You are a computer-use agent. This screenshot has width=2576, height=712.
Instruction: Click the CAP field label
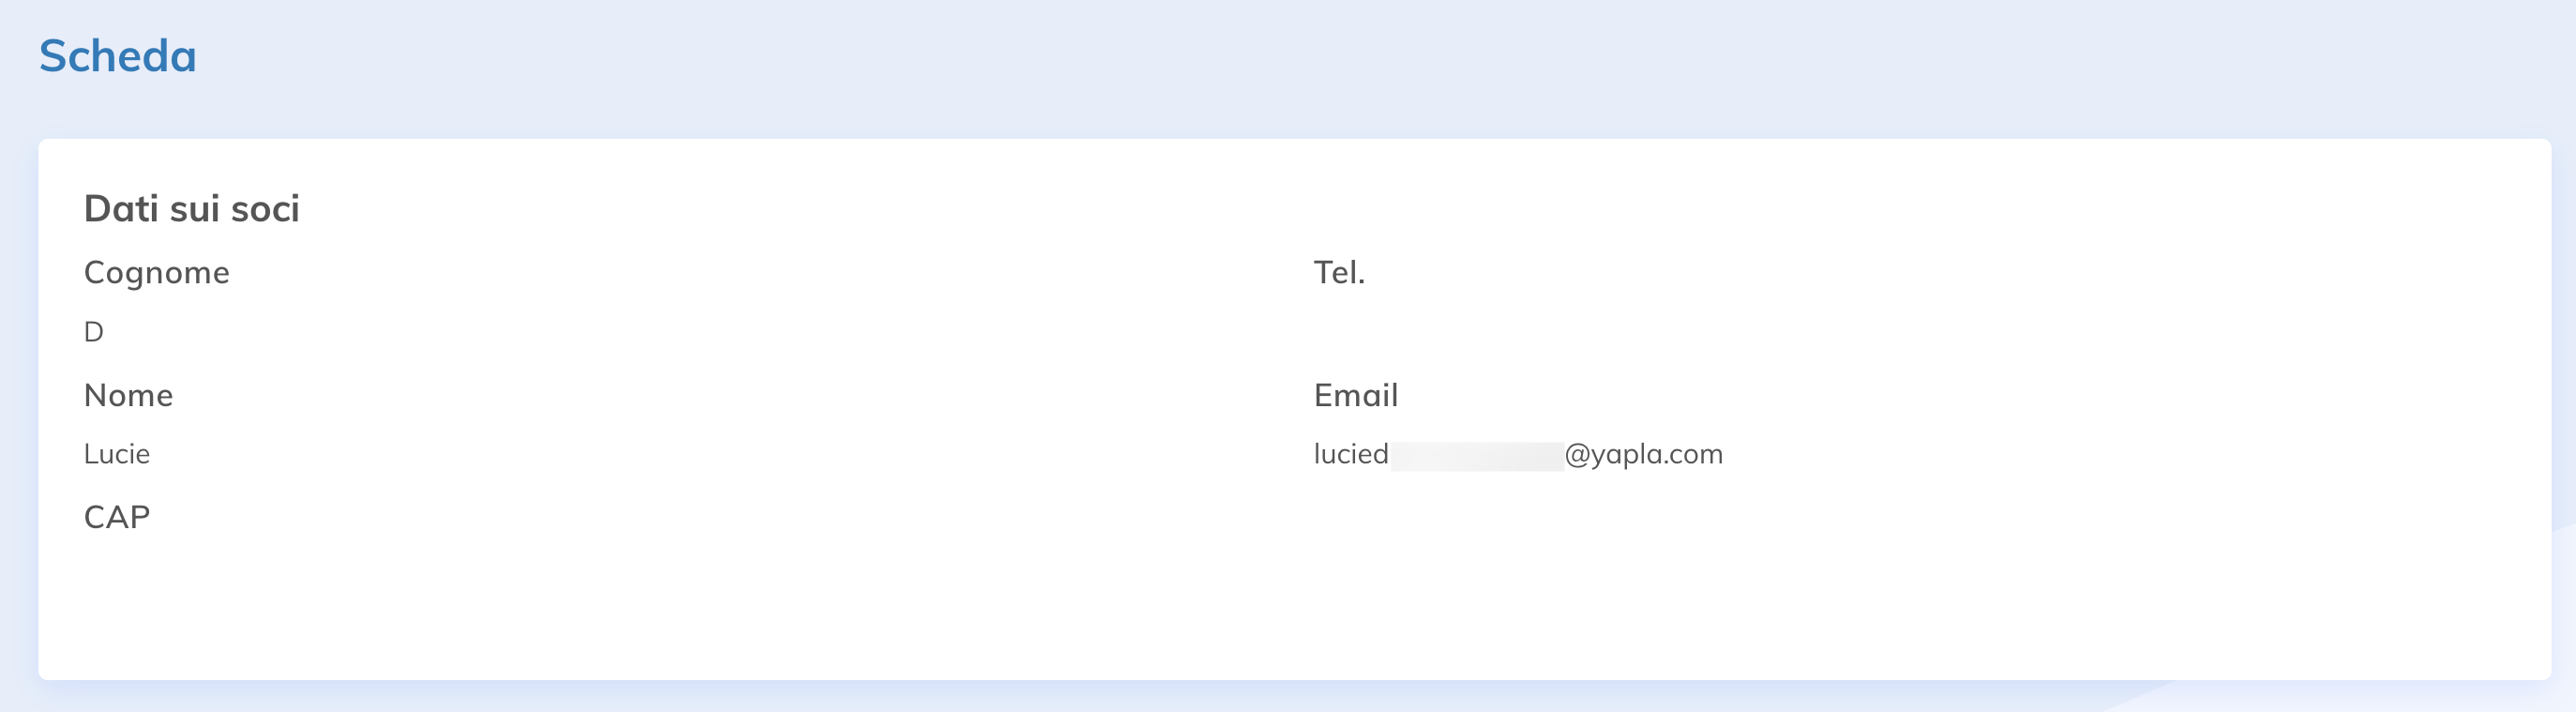tap(116, 517)
